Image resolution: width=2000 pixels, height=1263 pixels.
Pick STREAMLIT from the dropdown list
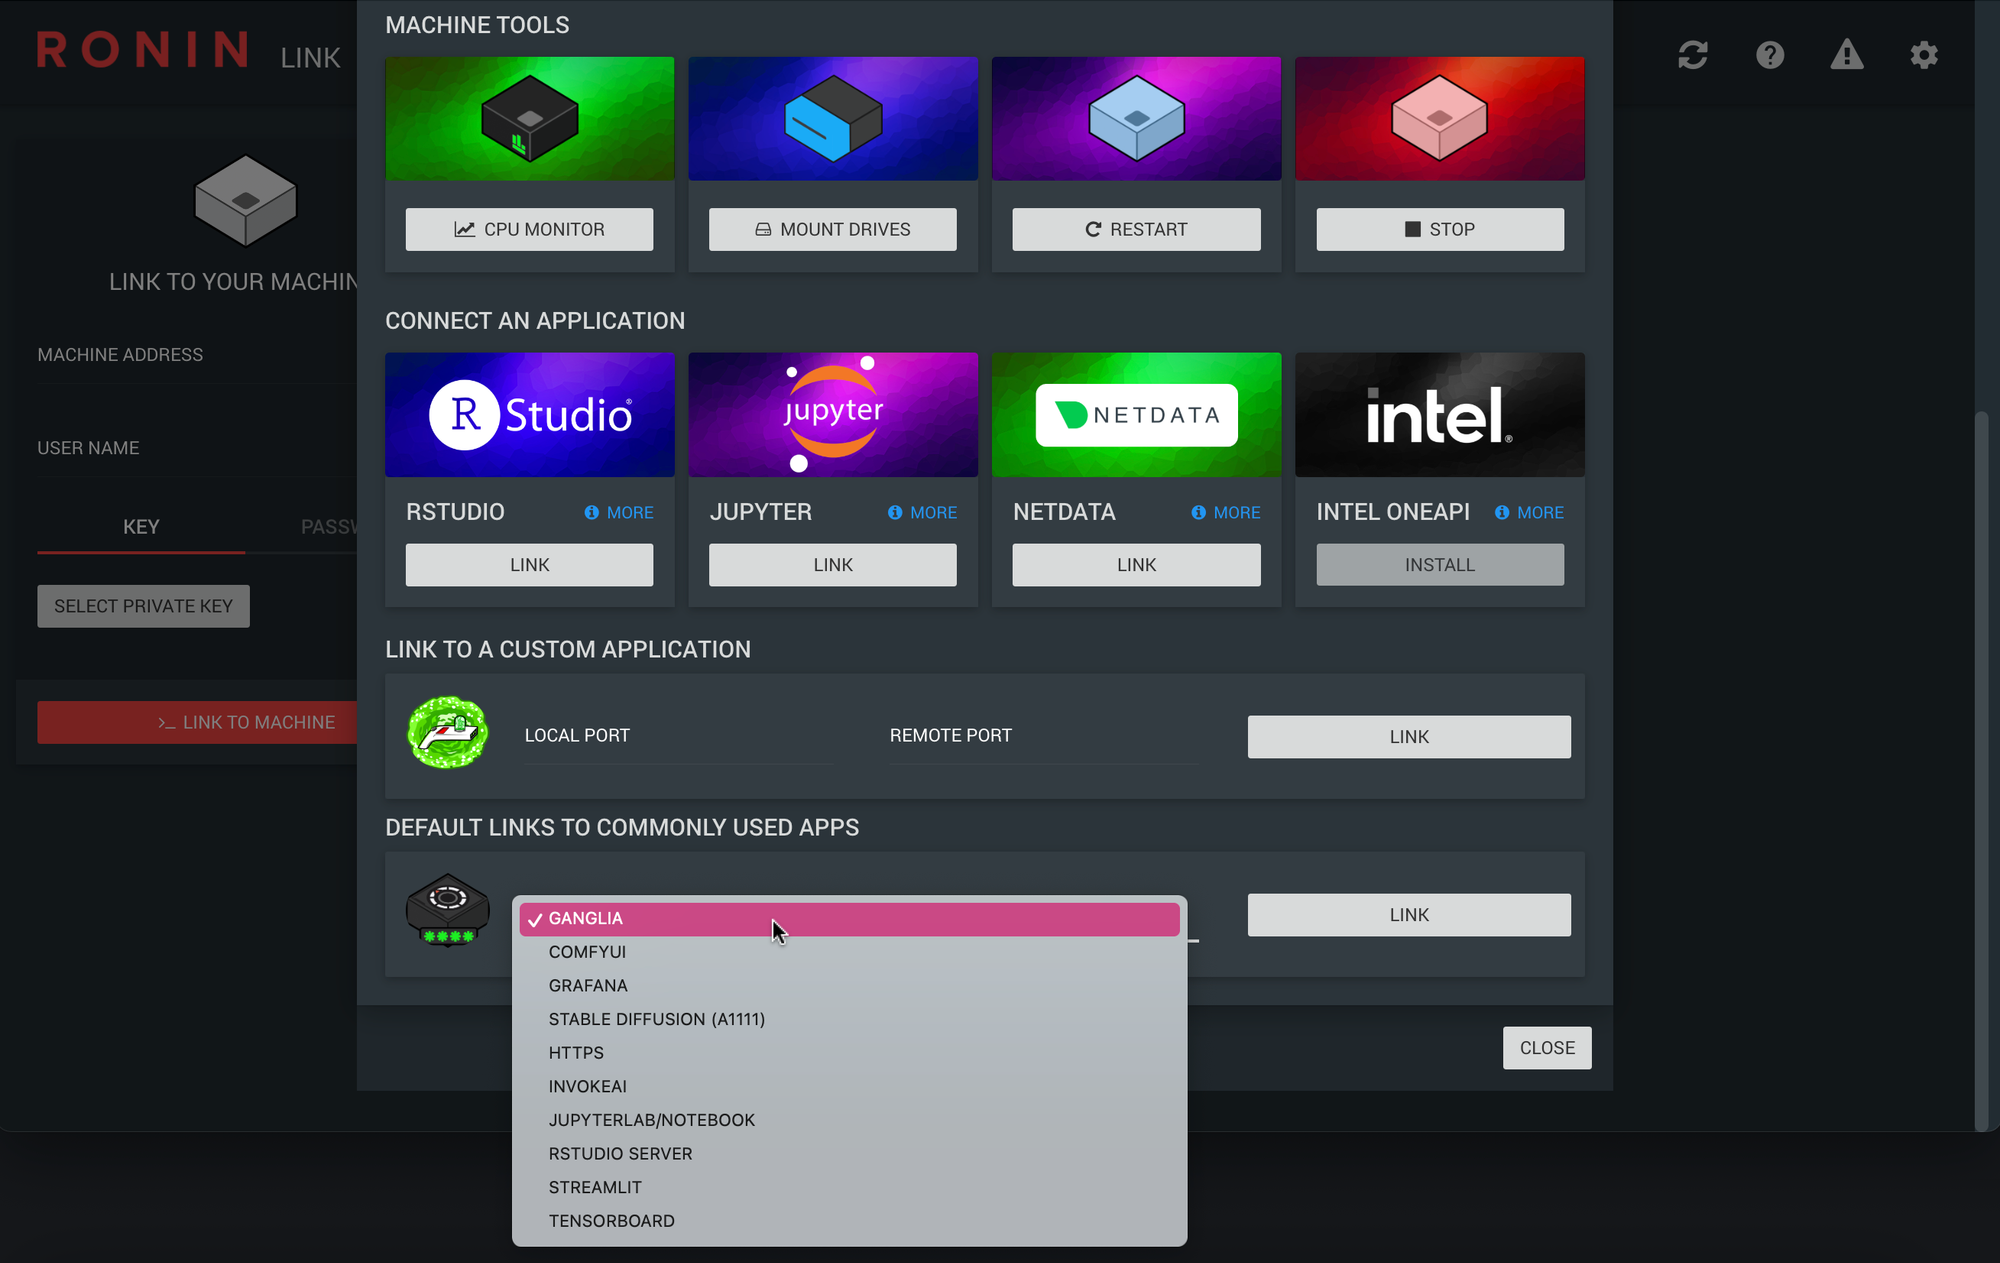(595, 1187)
